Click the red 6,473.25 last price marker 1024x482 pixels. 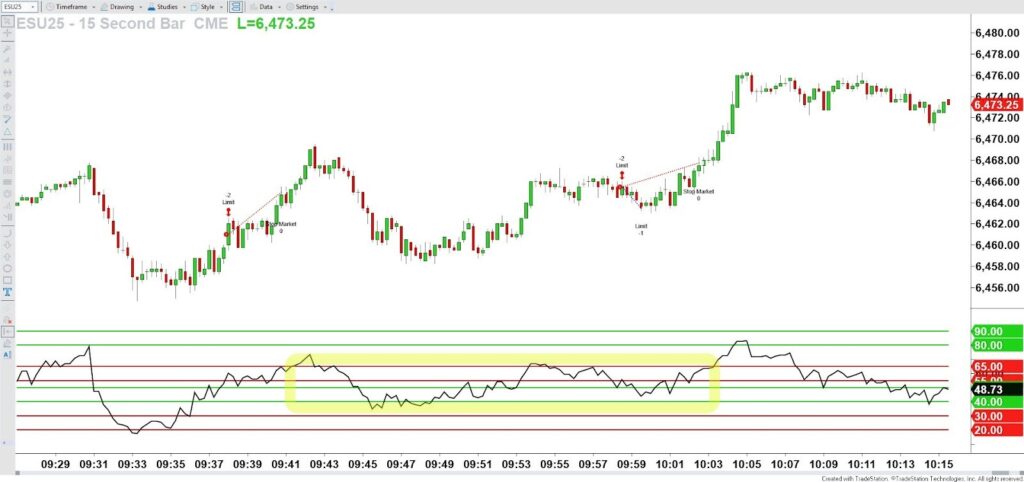coord(995,105)
